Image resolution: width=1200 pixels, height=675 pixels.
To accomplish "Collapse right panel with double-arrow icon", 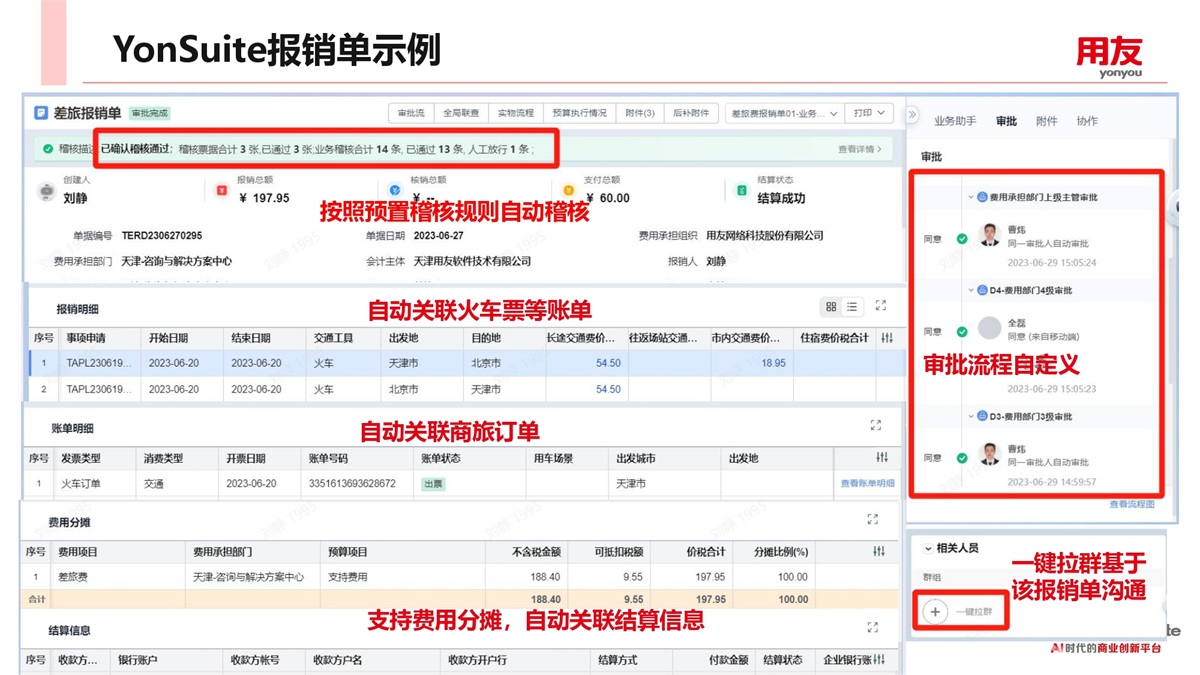I will tap(912, 115).
